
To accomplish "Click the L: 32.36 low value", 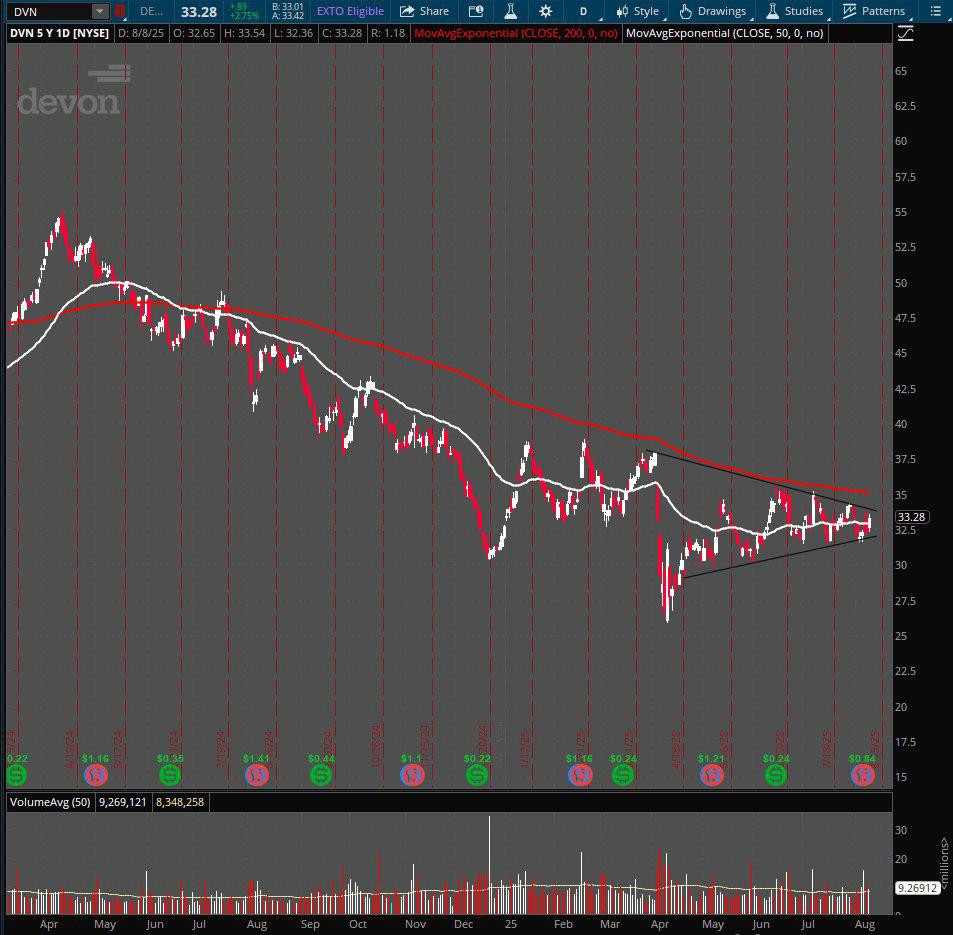I will (x=293, y=33).
